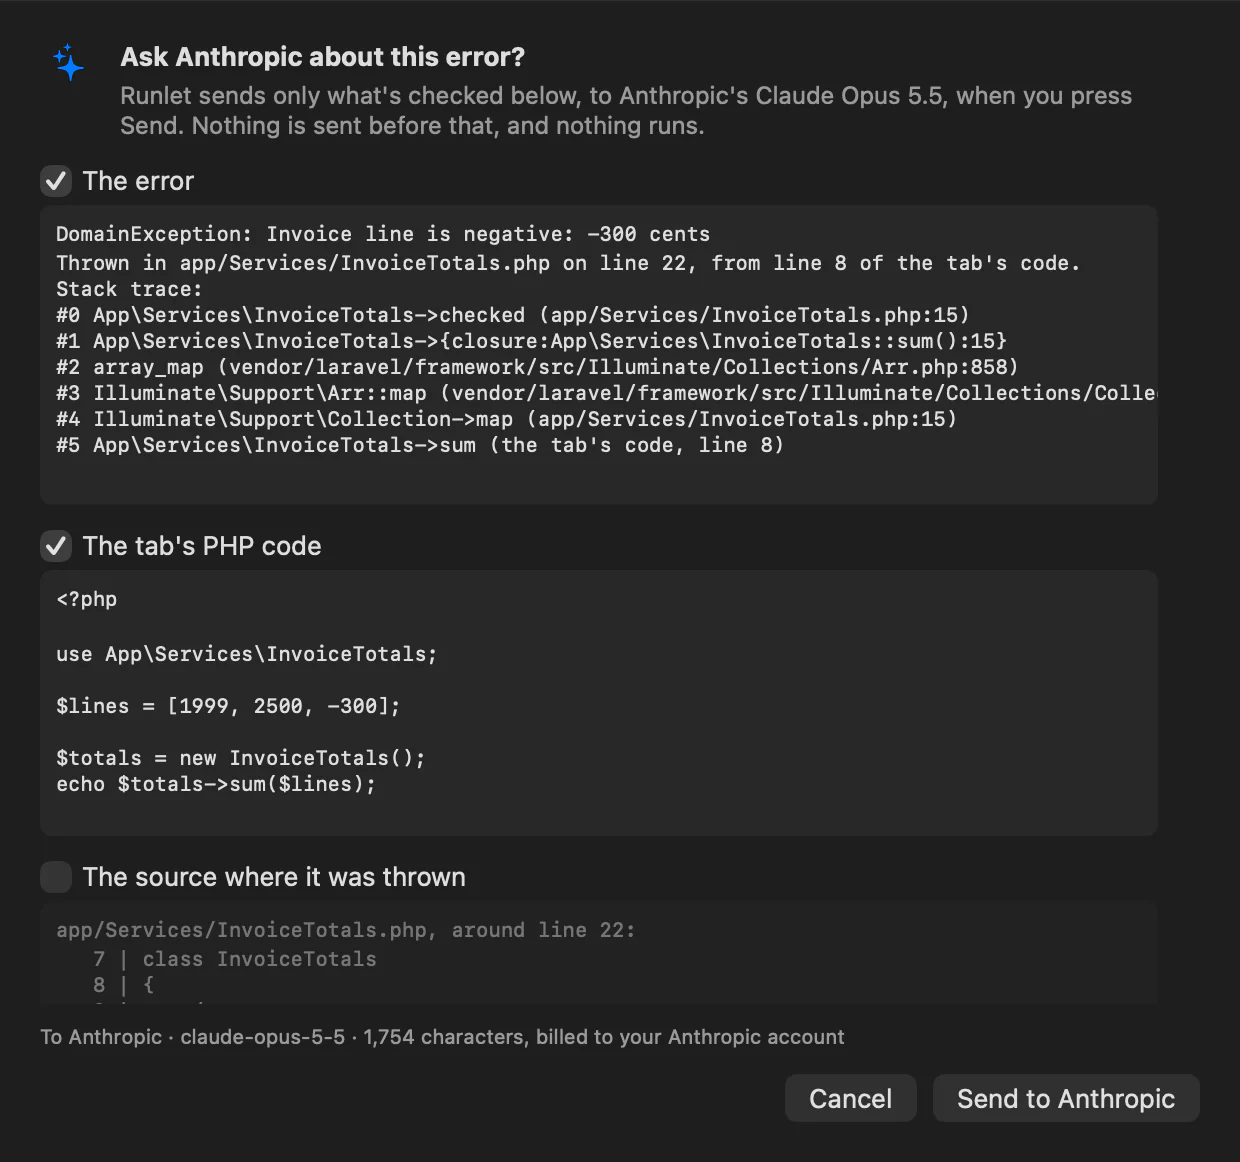The image size is (1240, 1162).
Task: Cancel the dialog
Action: [850, 1098]
